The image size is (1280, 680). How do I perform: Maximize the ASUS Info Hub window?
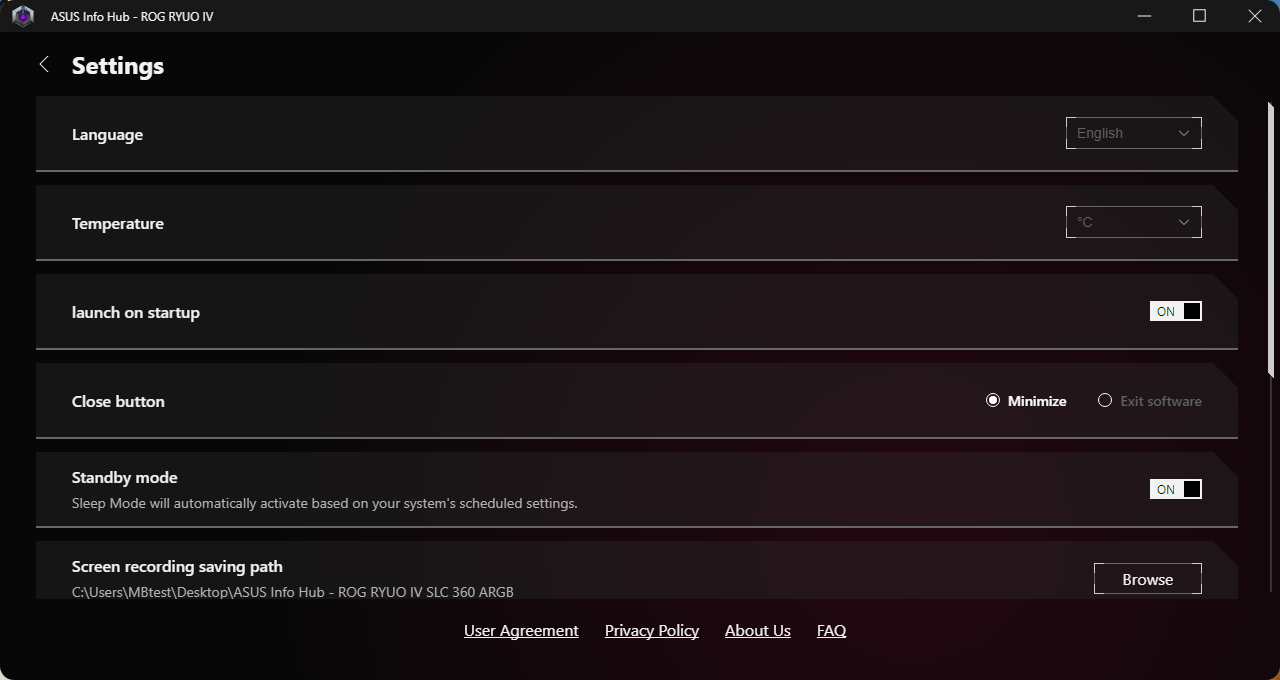pyautogui.click(x=1200, y=16)
